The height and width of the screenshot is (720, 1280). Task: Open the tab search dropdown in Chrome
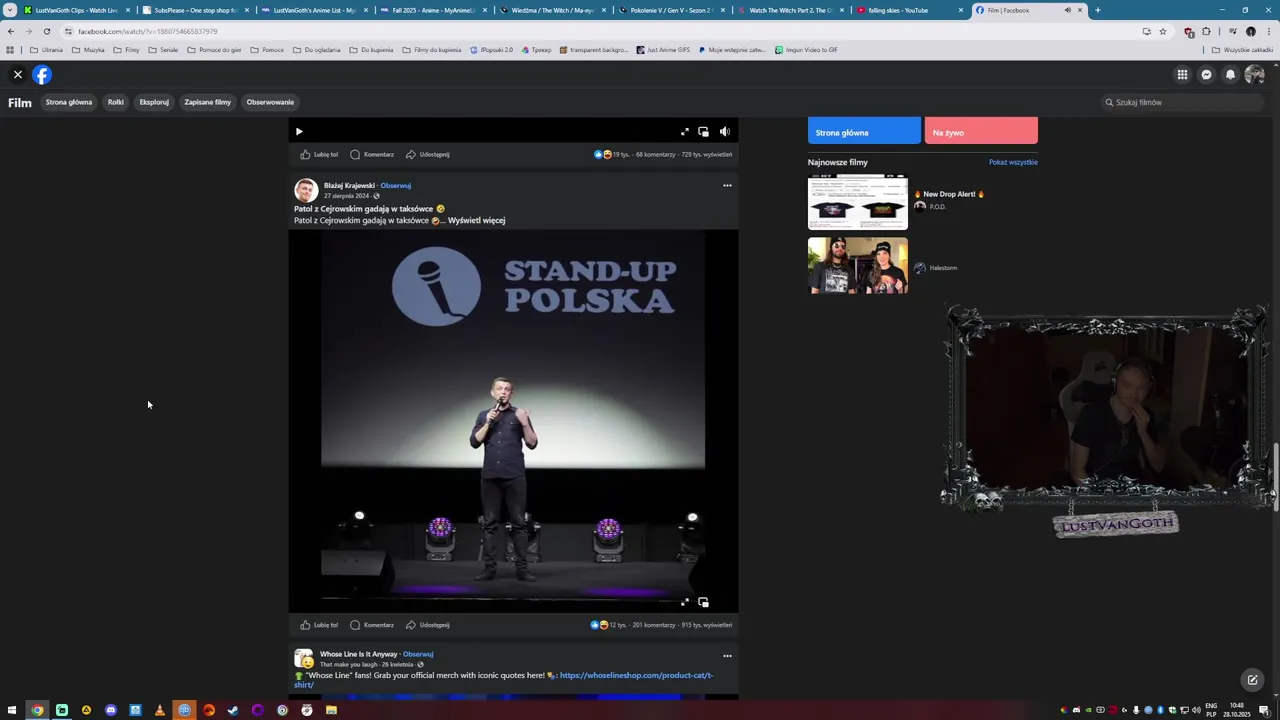[x=10, y=10]
